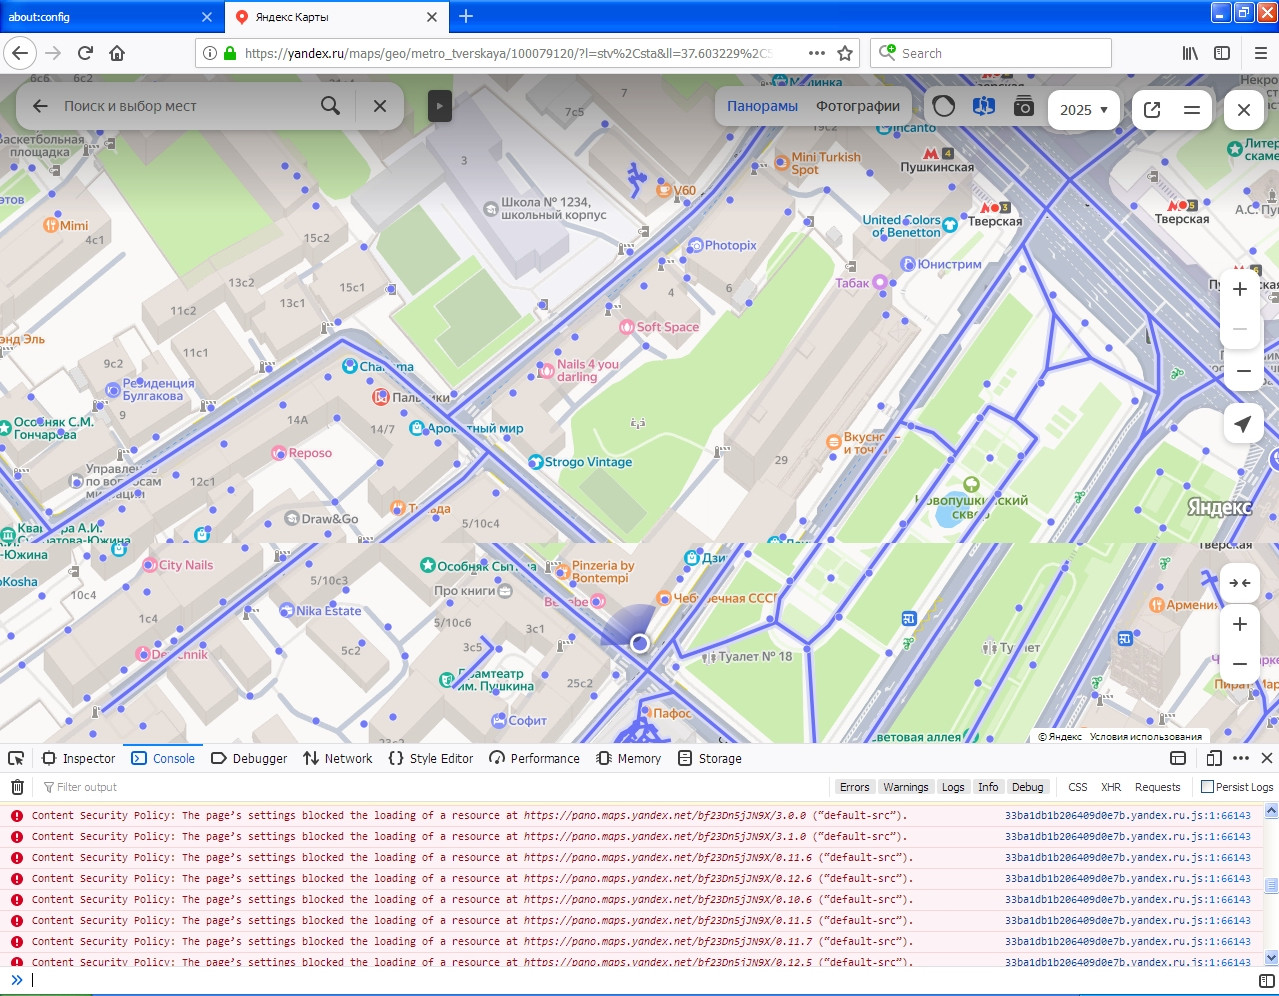Click the Пушкинская metro station label
1279x996 pixels.
[x=937, y=167]
